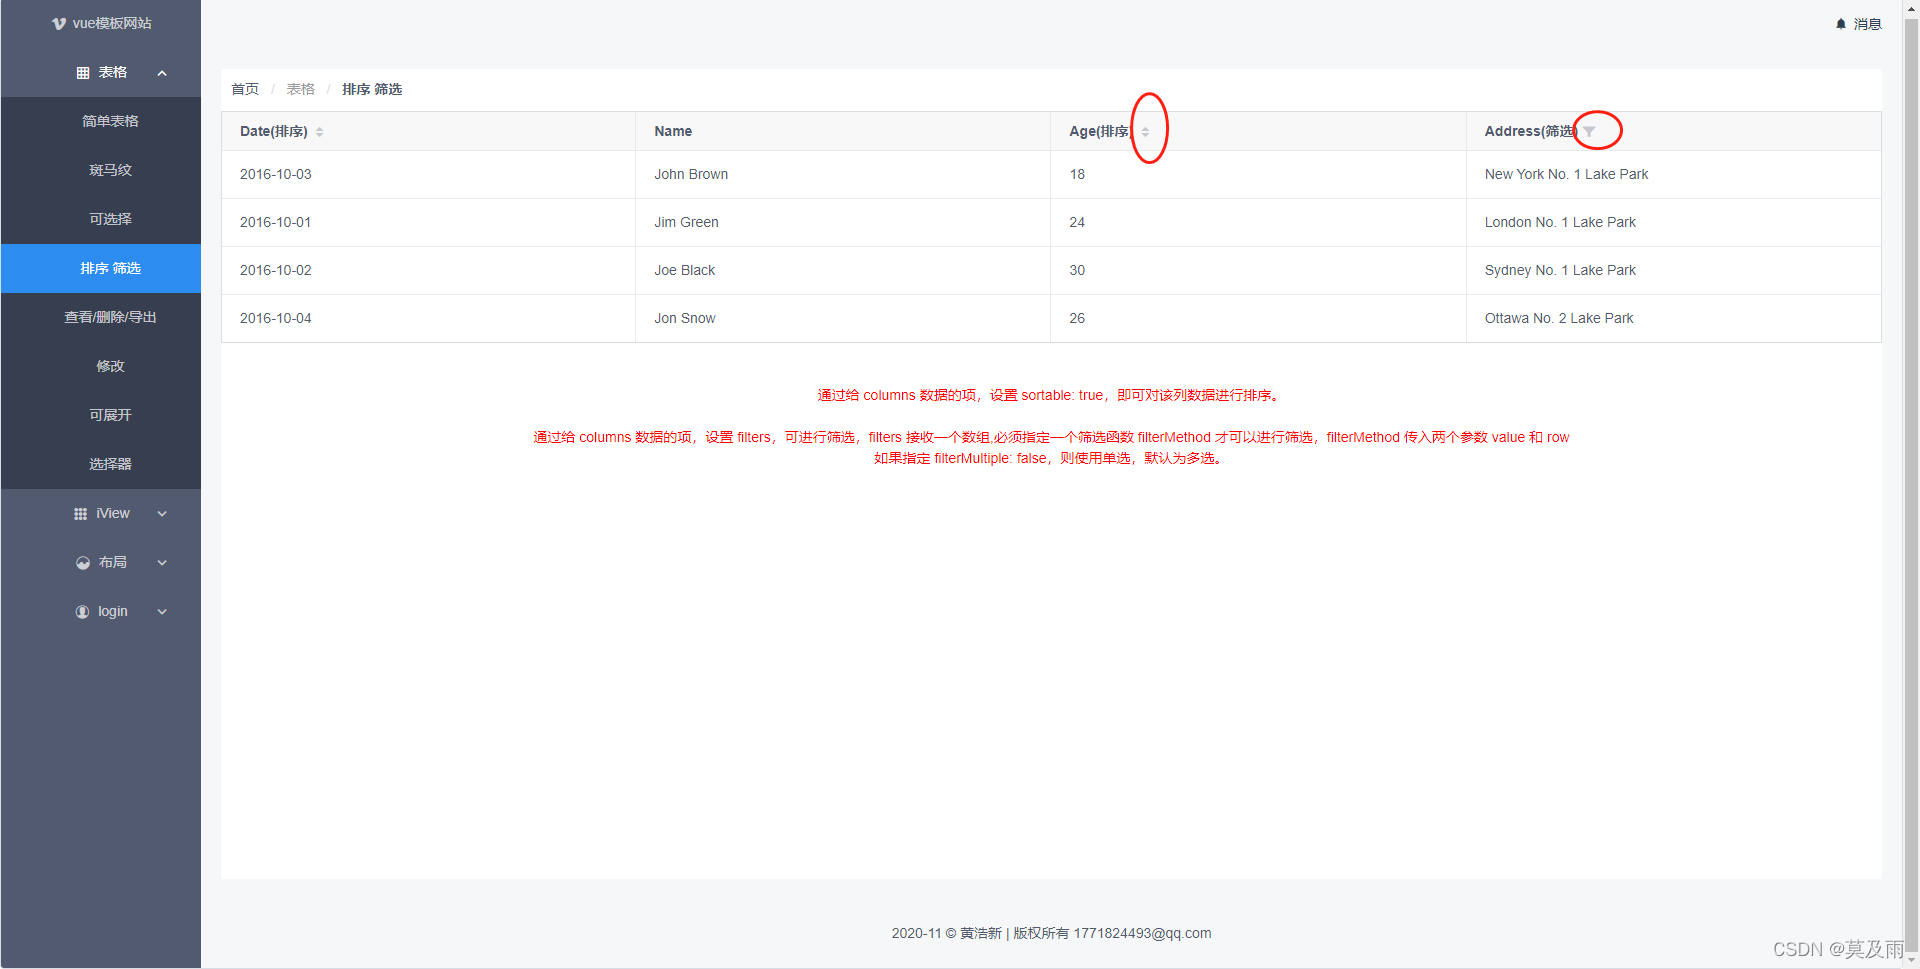
Task: Select the 排序 筛选 menu item
Action: pyautogui.click(x=101, y=268)
